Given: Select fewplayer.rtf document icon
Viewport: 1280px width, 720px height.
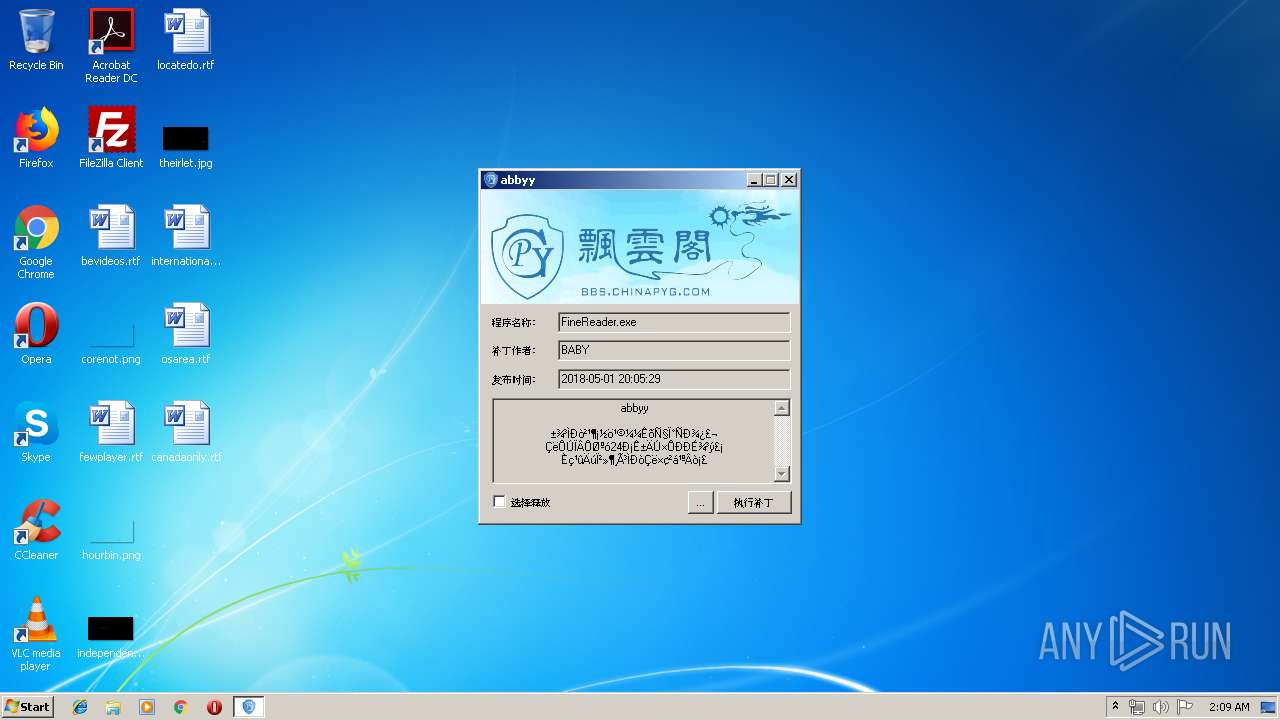Looking at the screenshot, I should [x=111, y=432].
